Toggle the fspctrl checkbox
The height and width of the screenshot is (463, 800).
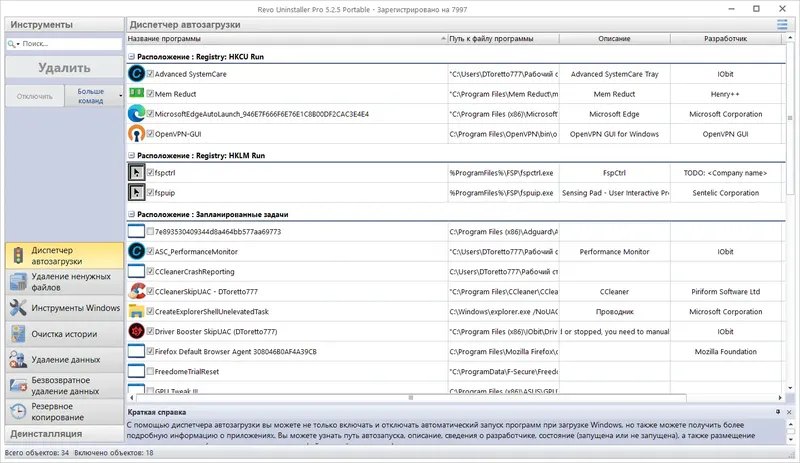point(150,173)
